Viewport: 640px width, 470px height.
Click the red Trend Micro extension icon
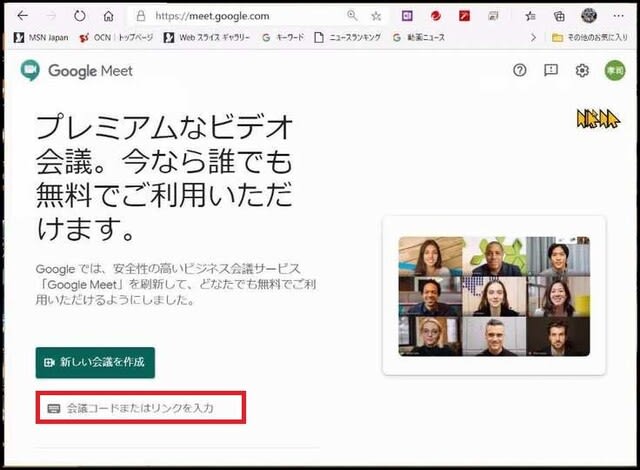pos(436,16)
